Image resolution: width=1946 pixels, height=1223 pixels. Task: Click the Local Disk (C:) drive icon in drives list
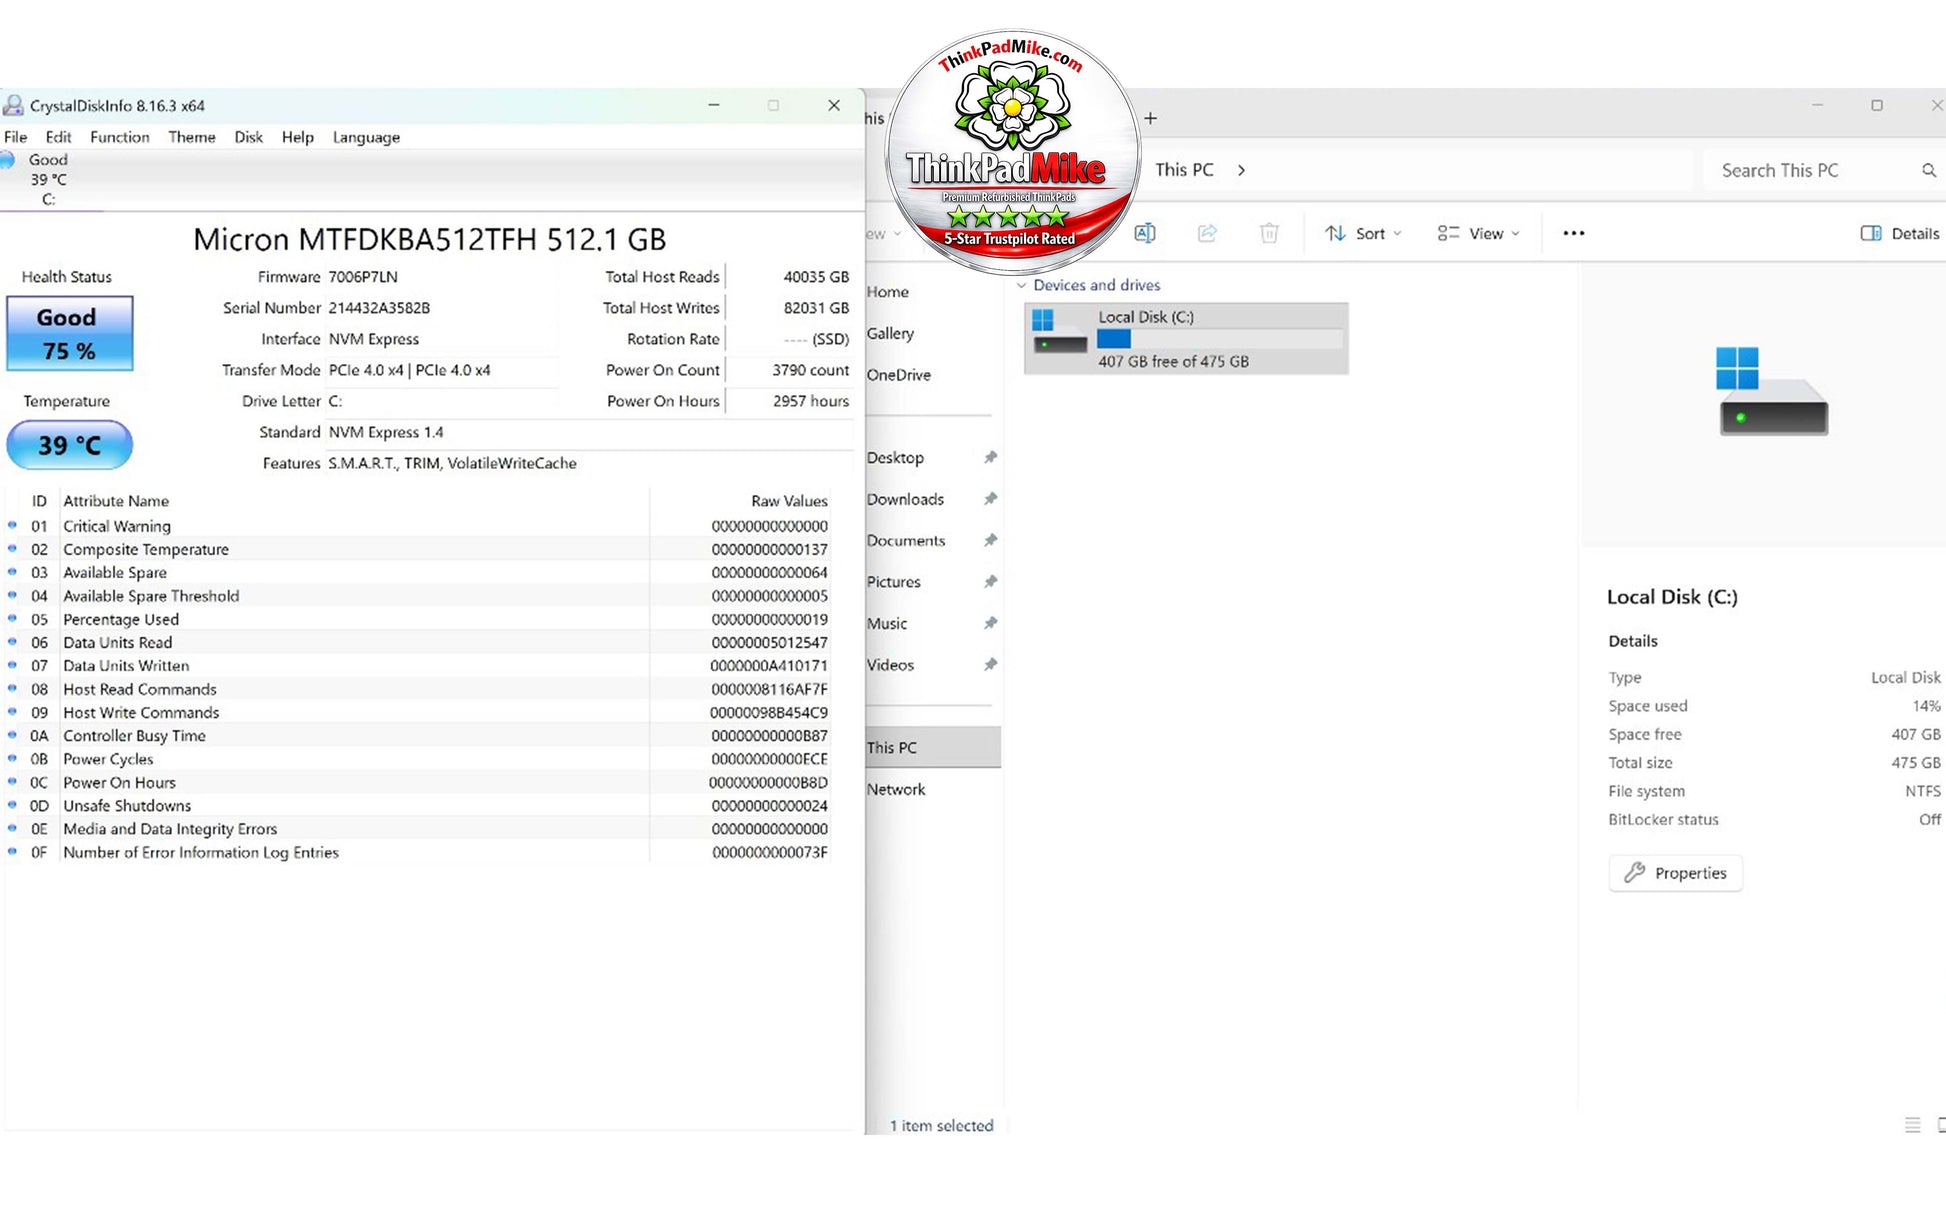[x=1059, y=332]
